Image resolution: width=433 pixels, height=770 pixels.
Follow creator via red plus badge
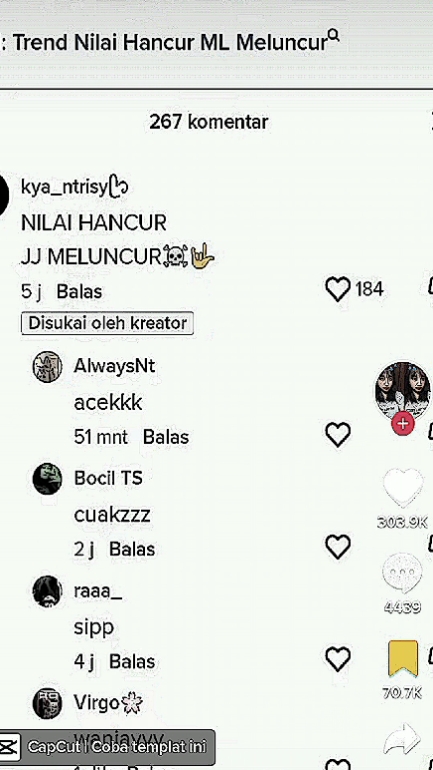pos(403,424)
